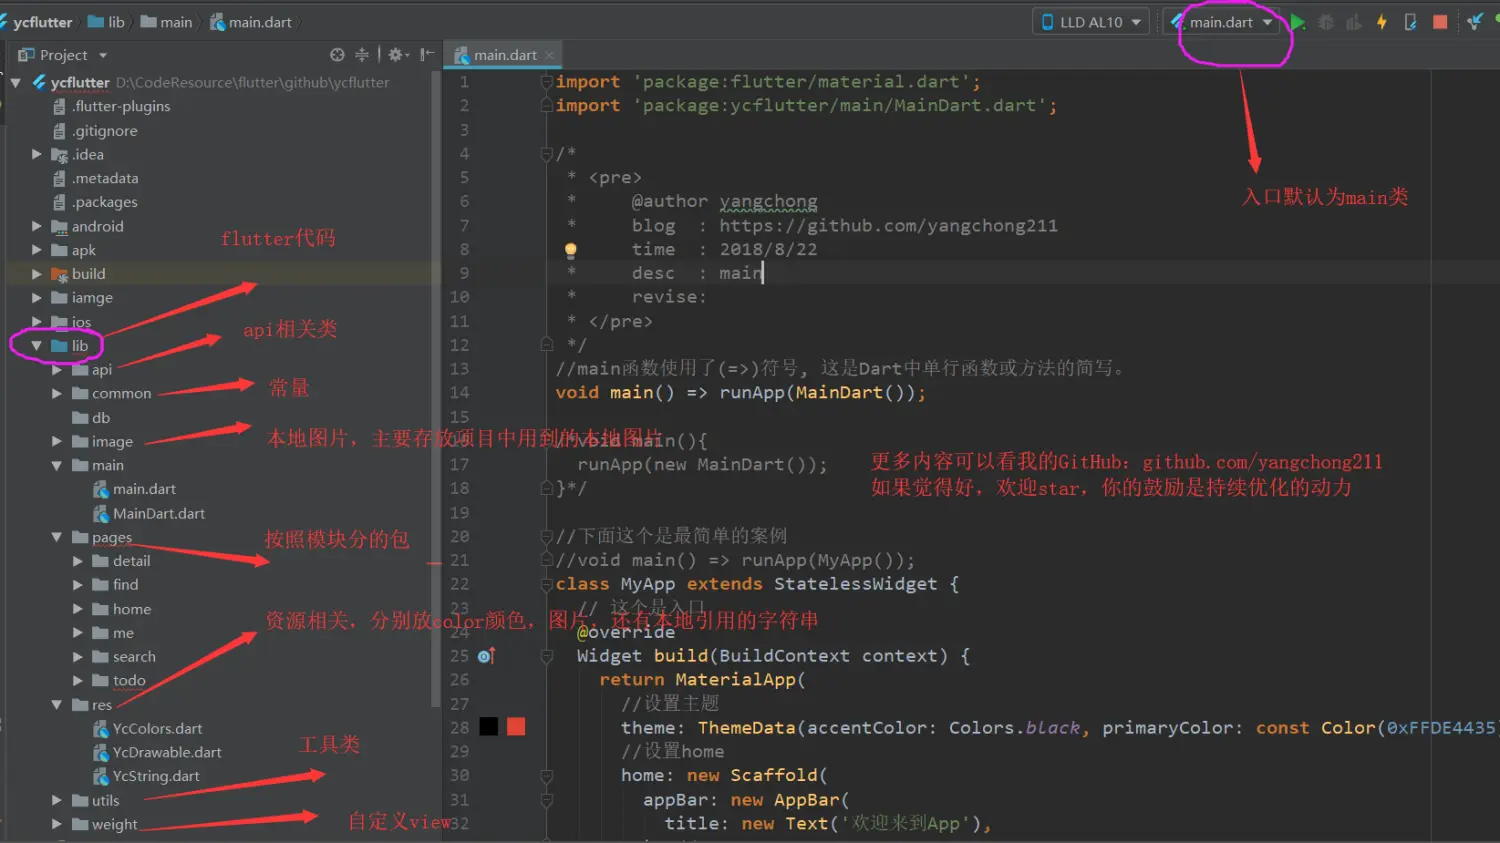Collapse the lib folder
This screenshot has width=1500, height=843.
(37, 346)
